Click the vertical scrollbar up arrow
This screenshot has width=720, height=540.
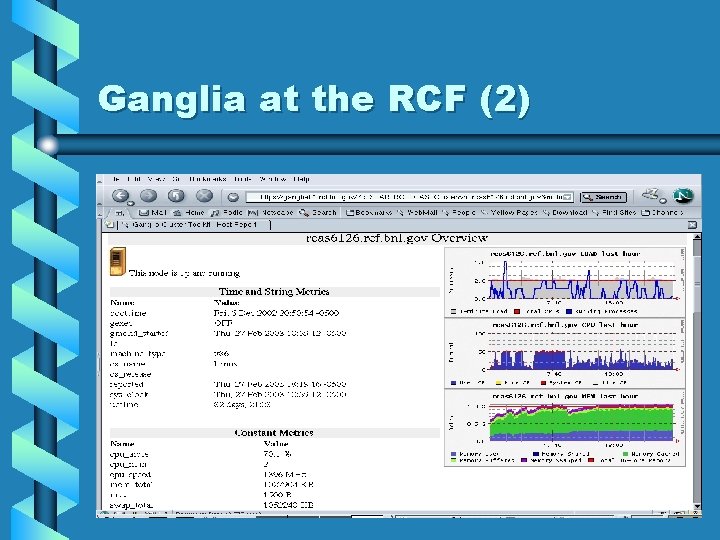697,237
